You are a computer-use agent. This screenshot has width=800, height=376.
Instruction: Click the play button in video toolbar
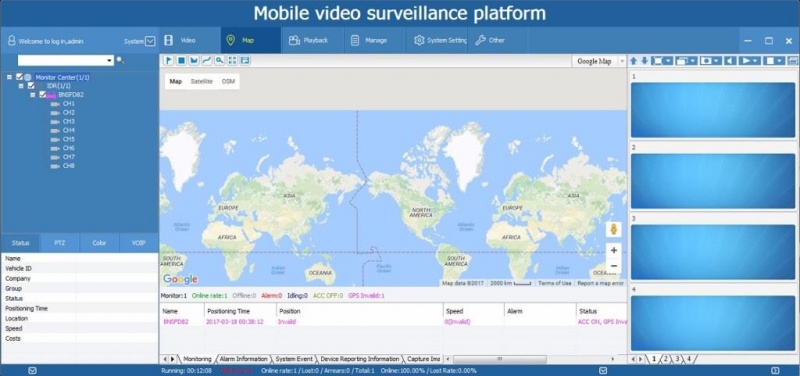coord(746,61)
